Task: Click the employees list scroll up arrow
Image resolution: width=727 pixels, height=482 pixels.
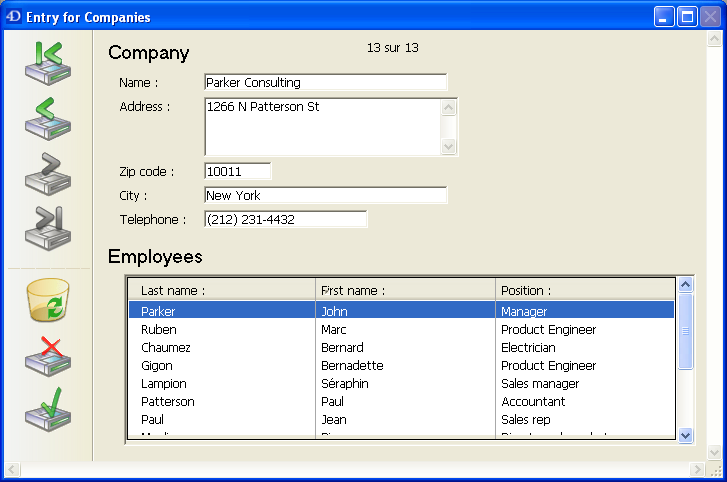Action: (x=686, y=286)
